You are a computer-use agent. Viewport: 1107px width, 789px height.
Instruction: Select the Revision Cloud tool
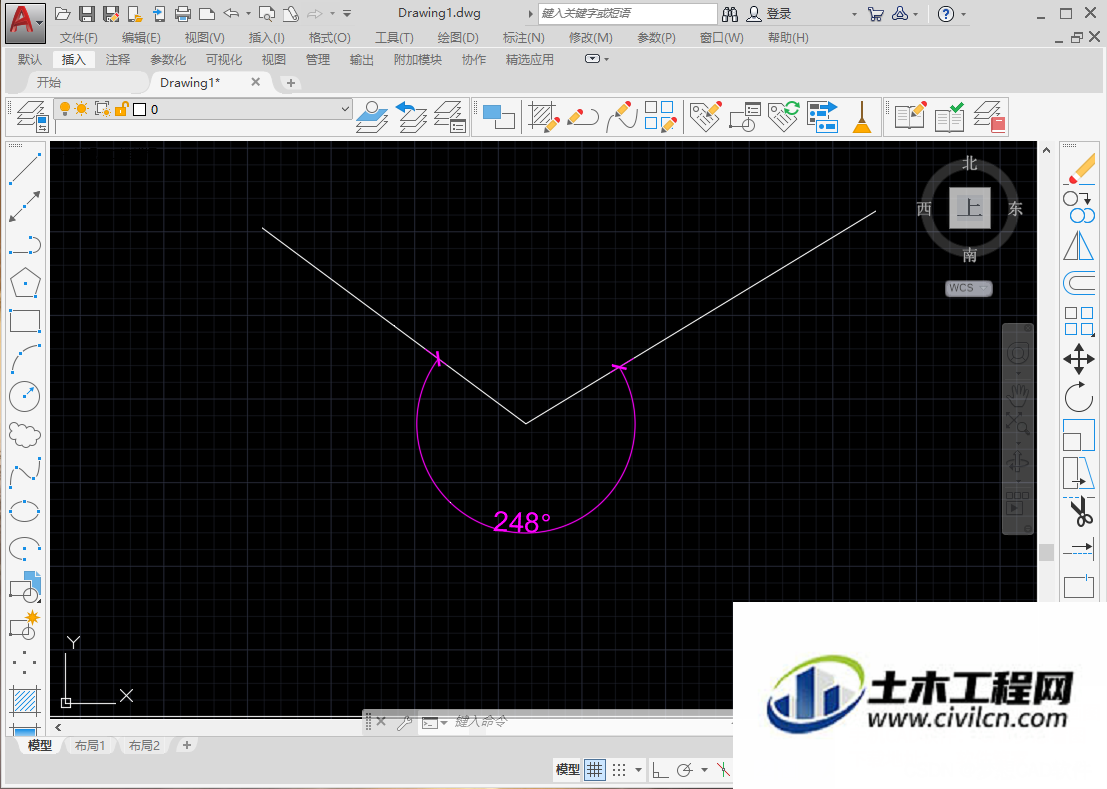pos(25,435)
